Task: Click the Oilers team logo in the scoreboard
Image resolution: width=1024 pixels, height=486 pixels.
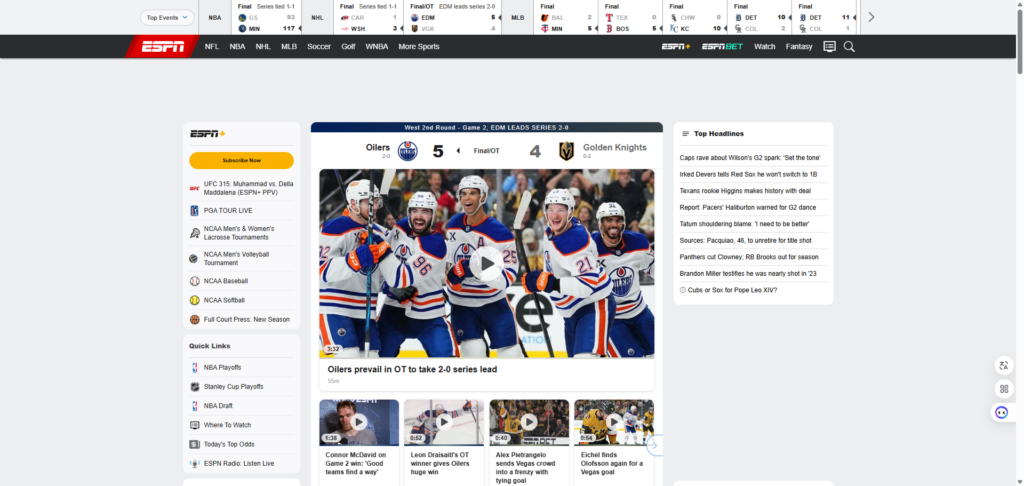Action: 408,151
